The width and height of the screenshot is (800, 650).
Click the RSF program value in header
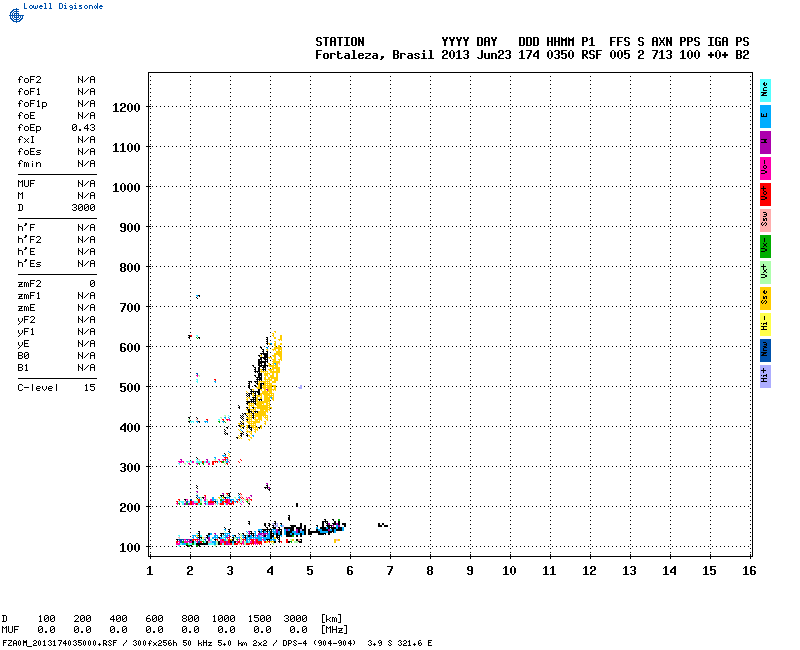click(x=591, y=55)
